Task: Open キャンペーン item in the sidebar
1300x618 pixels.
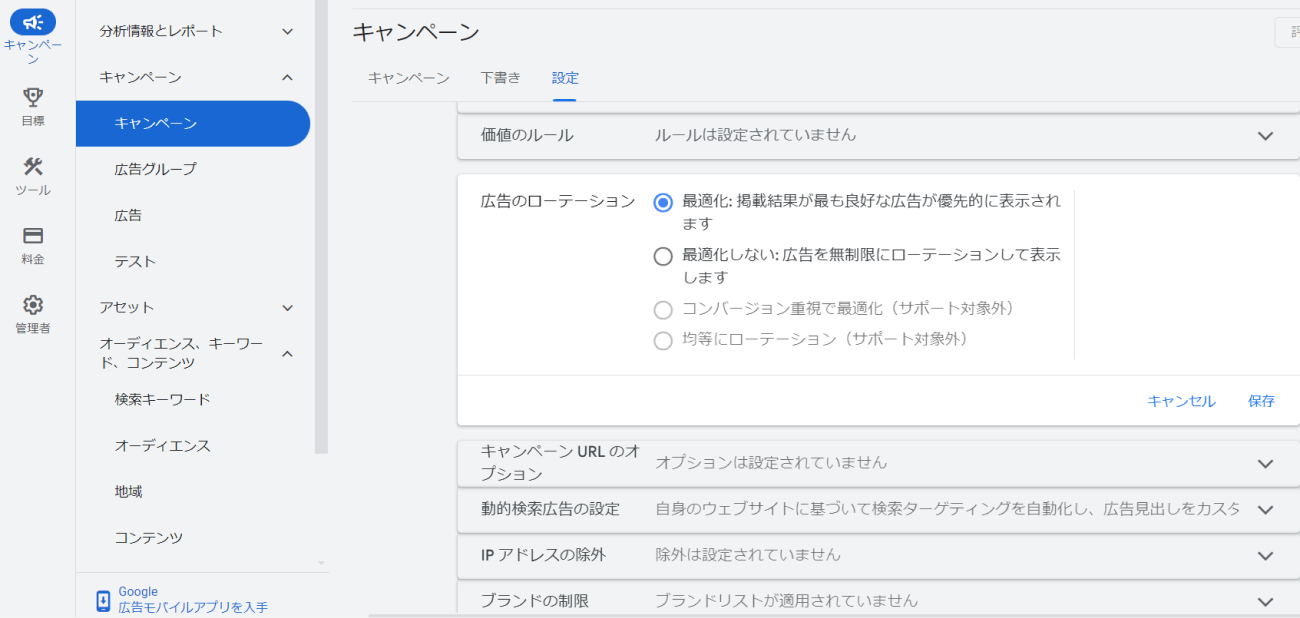Action: click(x=193, y=124)
